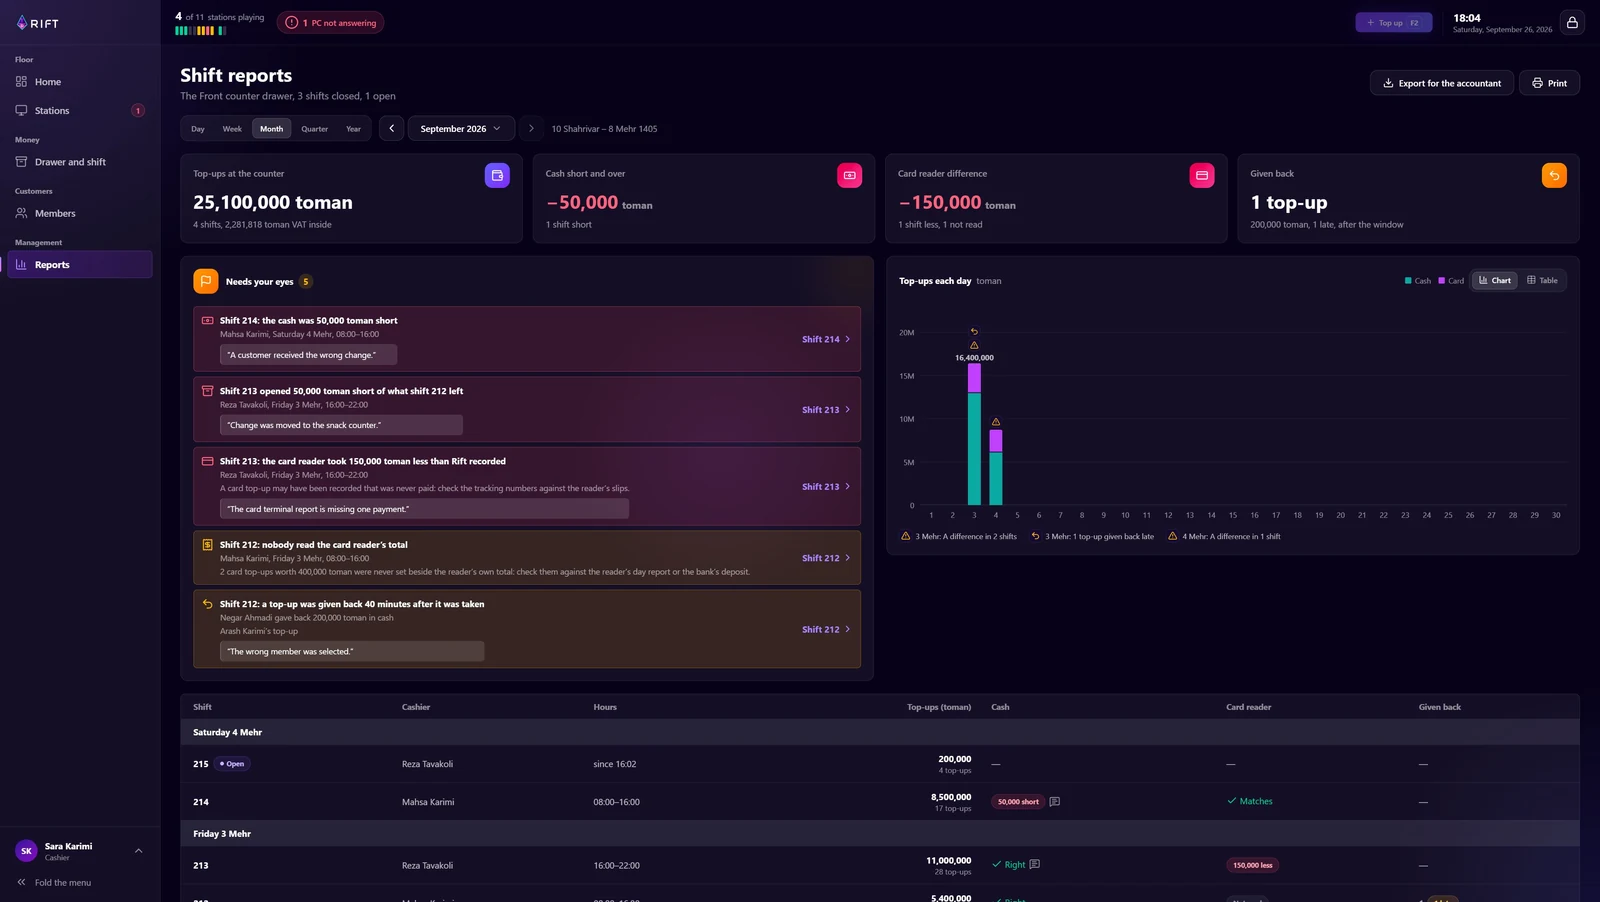This screenshot has width=1600, height=902.
Task: Fold the menu sidebar
Action: tap(54, 882)
